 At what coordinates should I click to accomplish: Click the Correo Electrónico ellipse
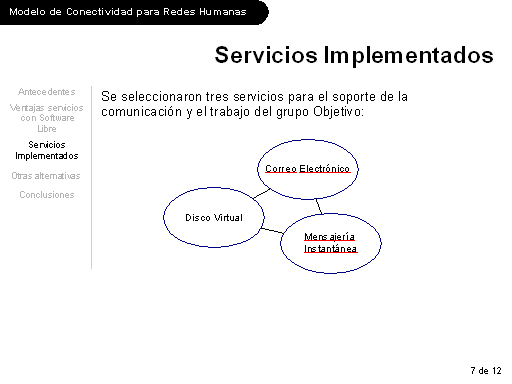308,169
